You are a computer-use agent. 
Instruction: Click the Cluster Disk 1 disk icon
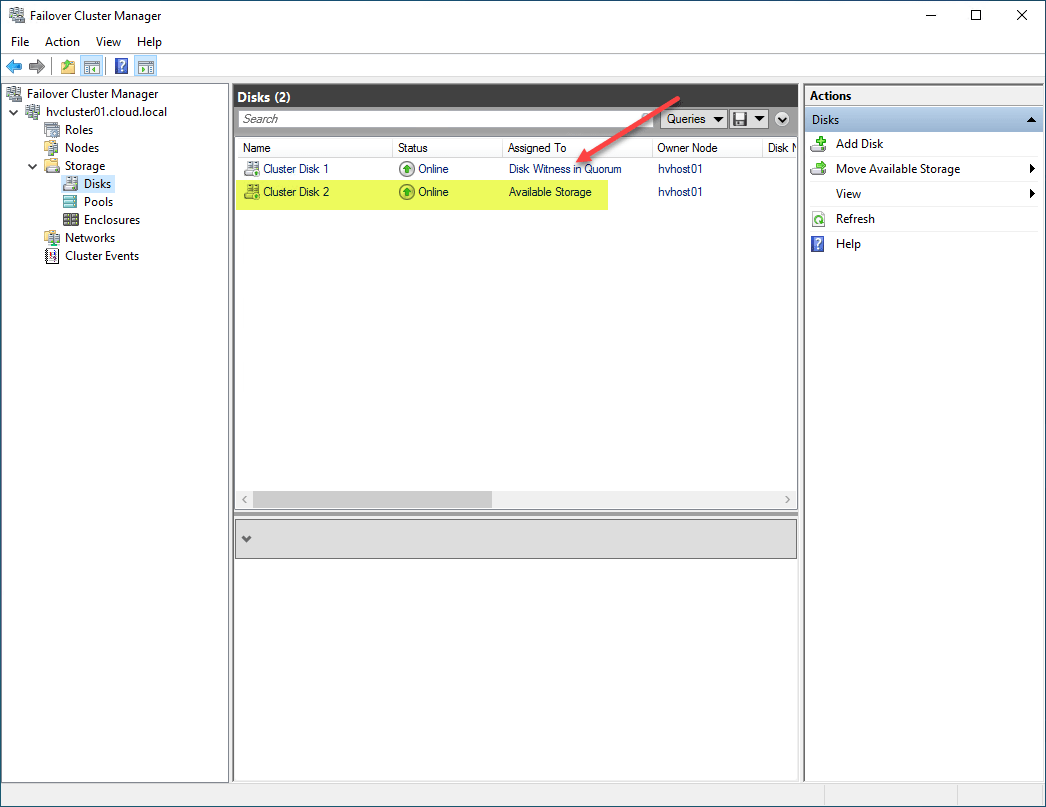251,169
